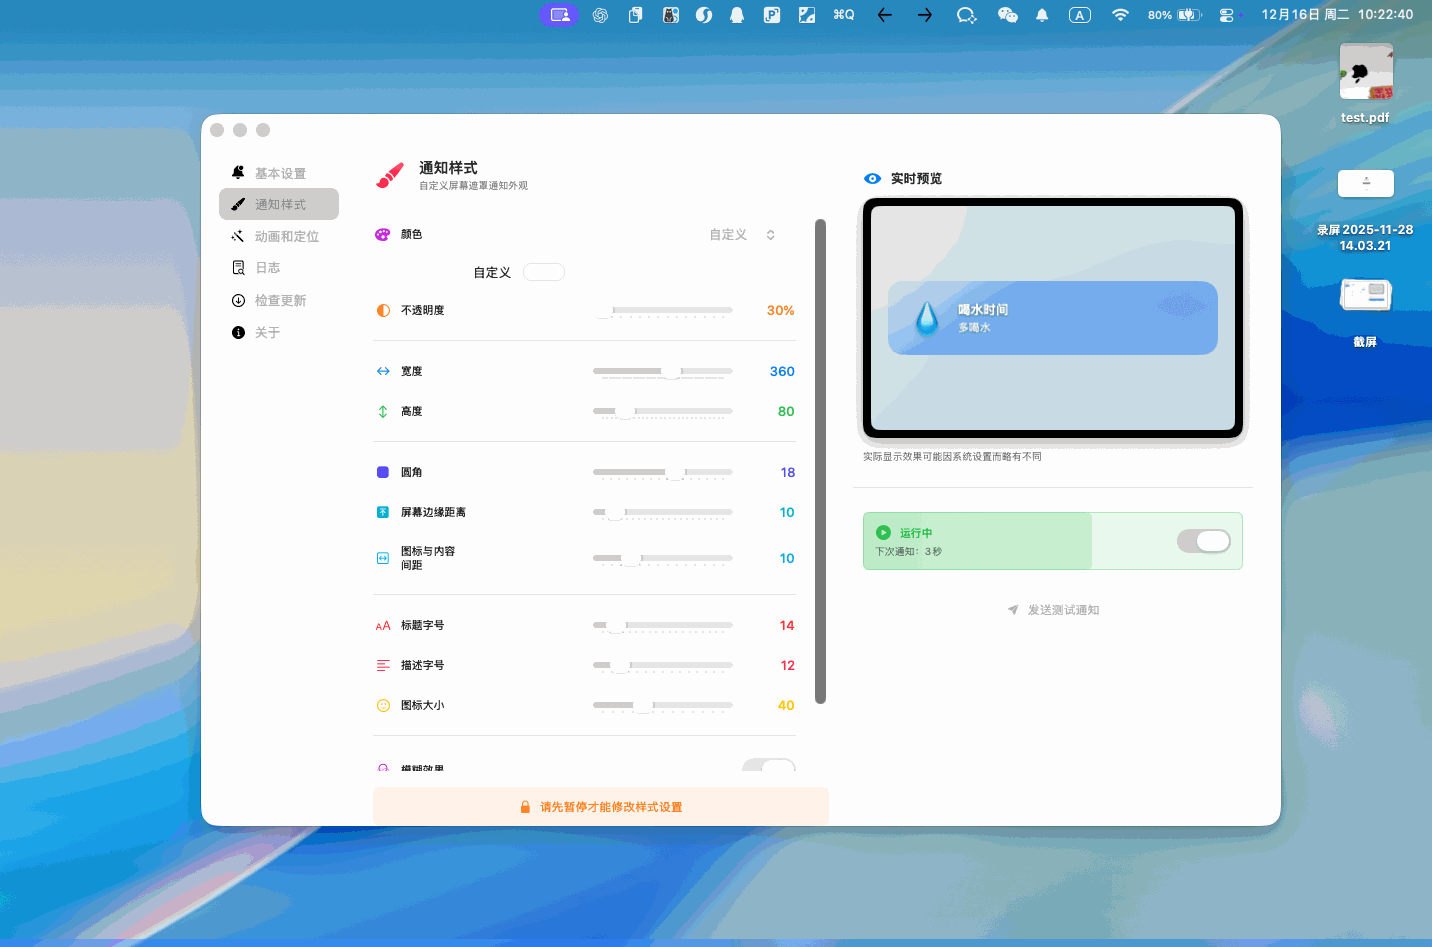The height and width of the screenshot is (947, 1432).
Task: Click the paper plane icon beside 发送测试通知
Action: click(x=1013, y=610)
